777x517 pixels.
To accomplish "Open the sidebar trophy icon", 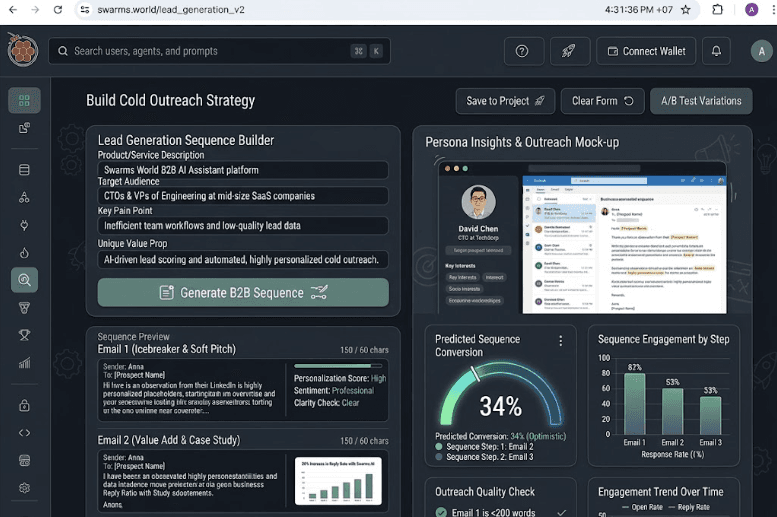I will pos(24,335).
